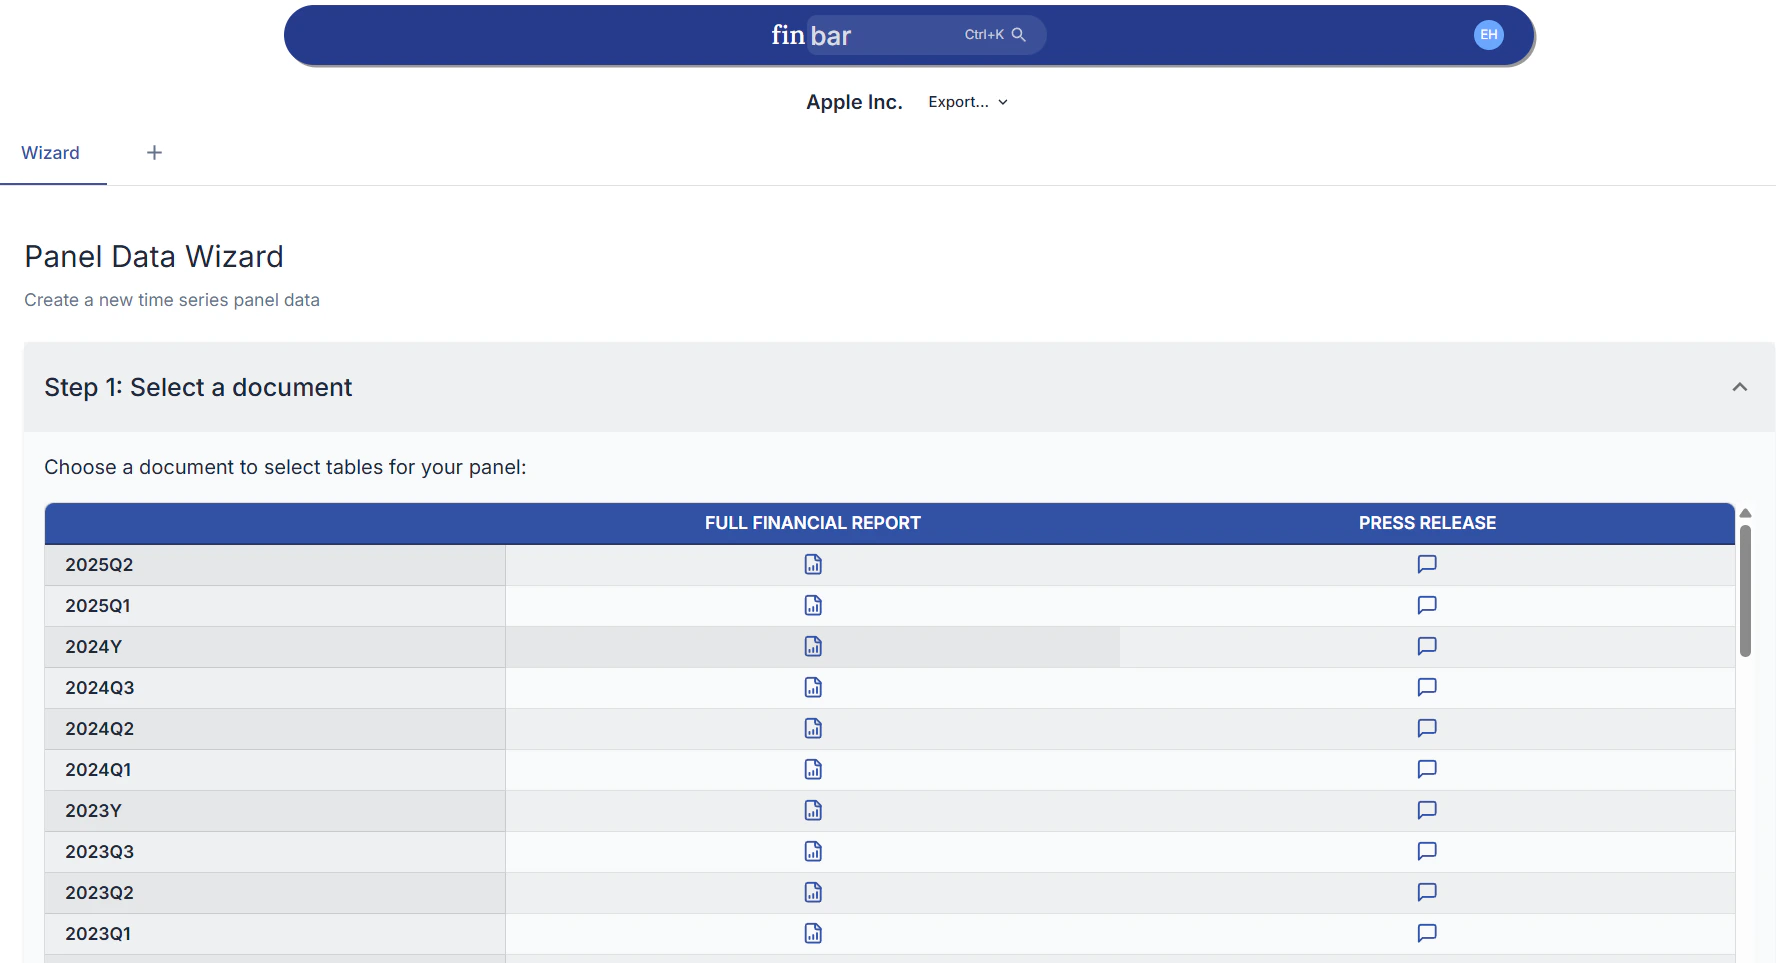Open 2023Q2 full financial report icon
This screenshot has height=963, width=1776.
tap(813, 893)
